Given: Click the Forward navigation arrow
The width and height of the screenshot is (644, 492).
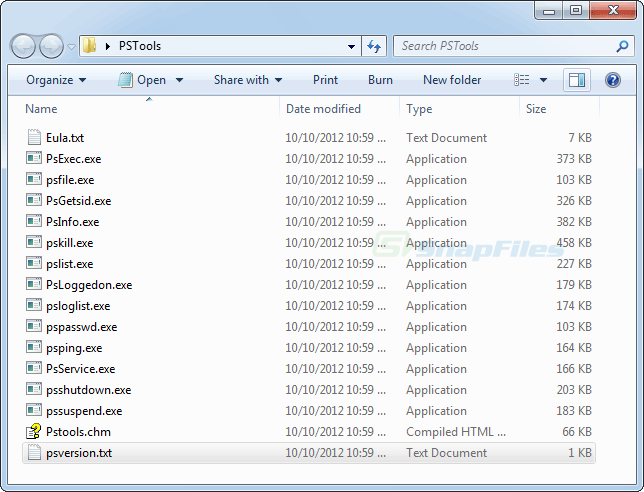Looking at the screenshot, I should click(x=51, y=46).
